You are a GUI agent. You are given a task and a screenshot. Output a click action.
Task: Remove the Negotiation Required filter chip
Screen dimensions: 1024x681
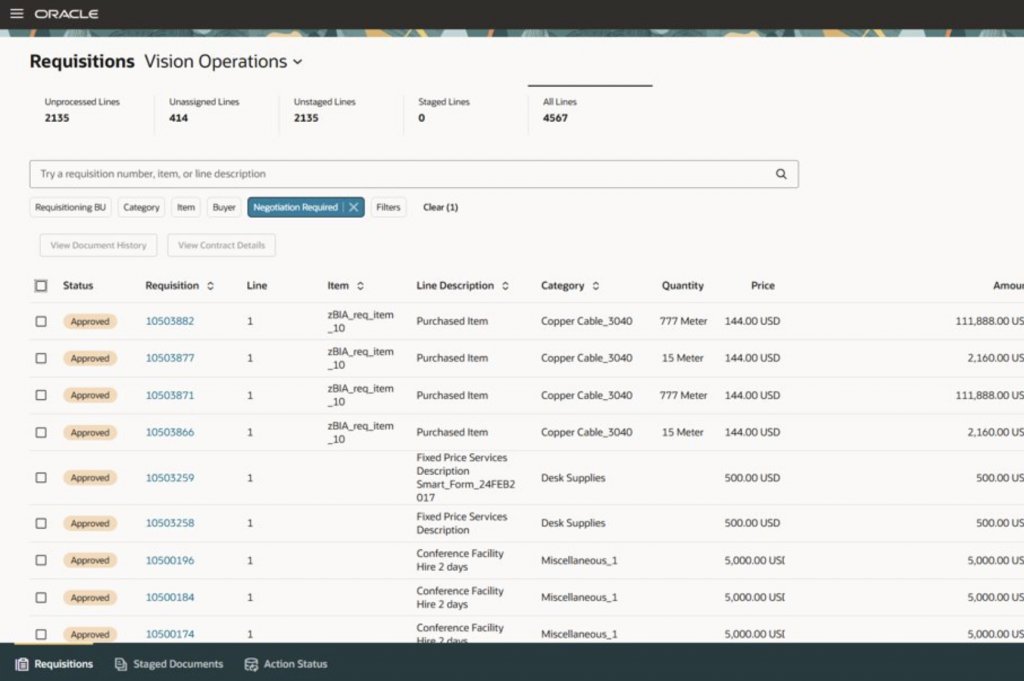pos(354,208)
